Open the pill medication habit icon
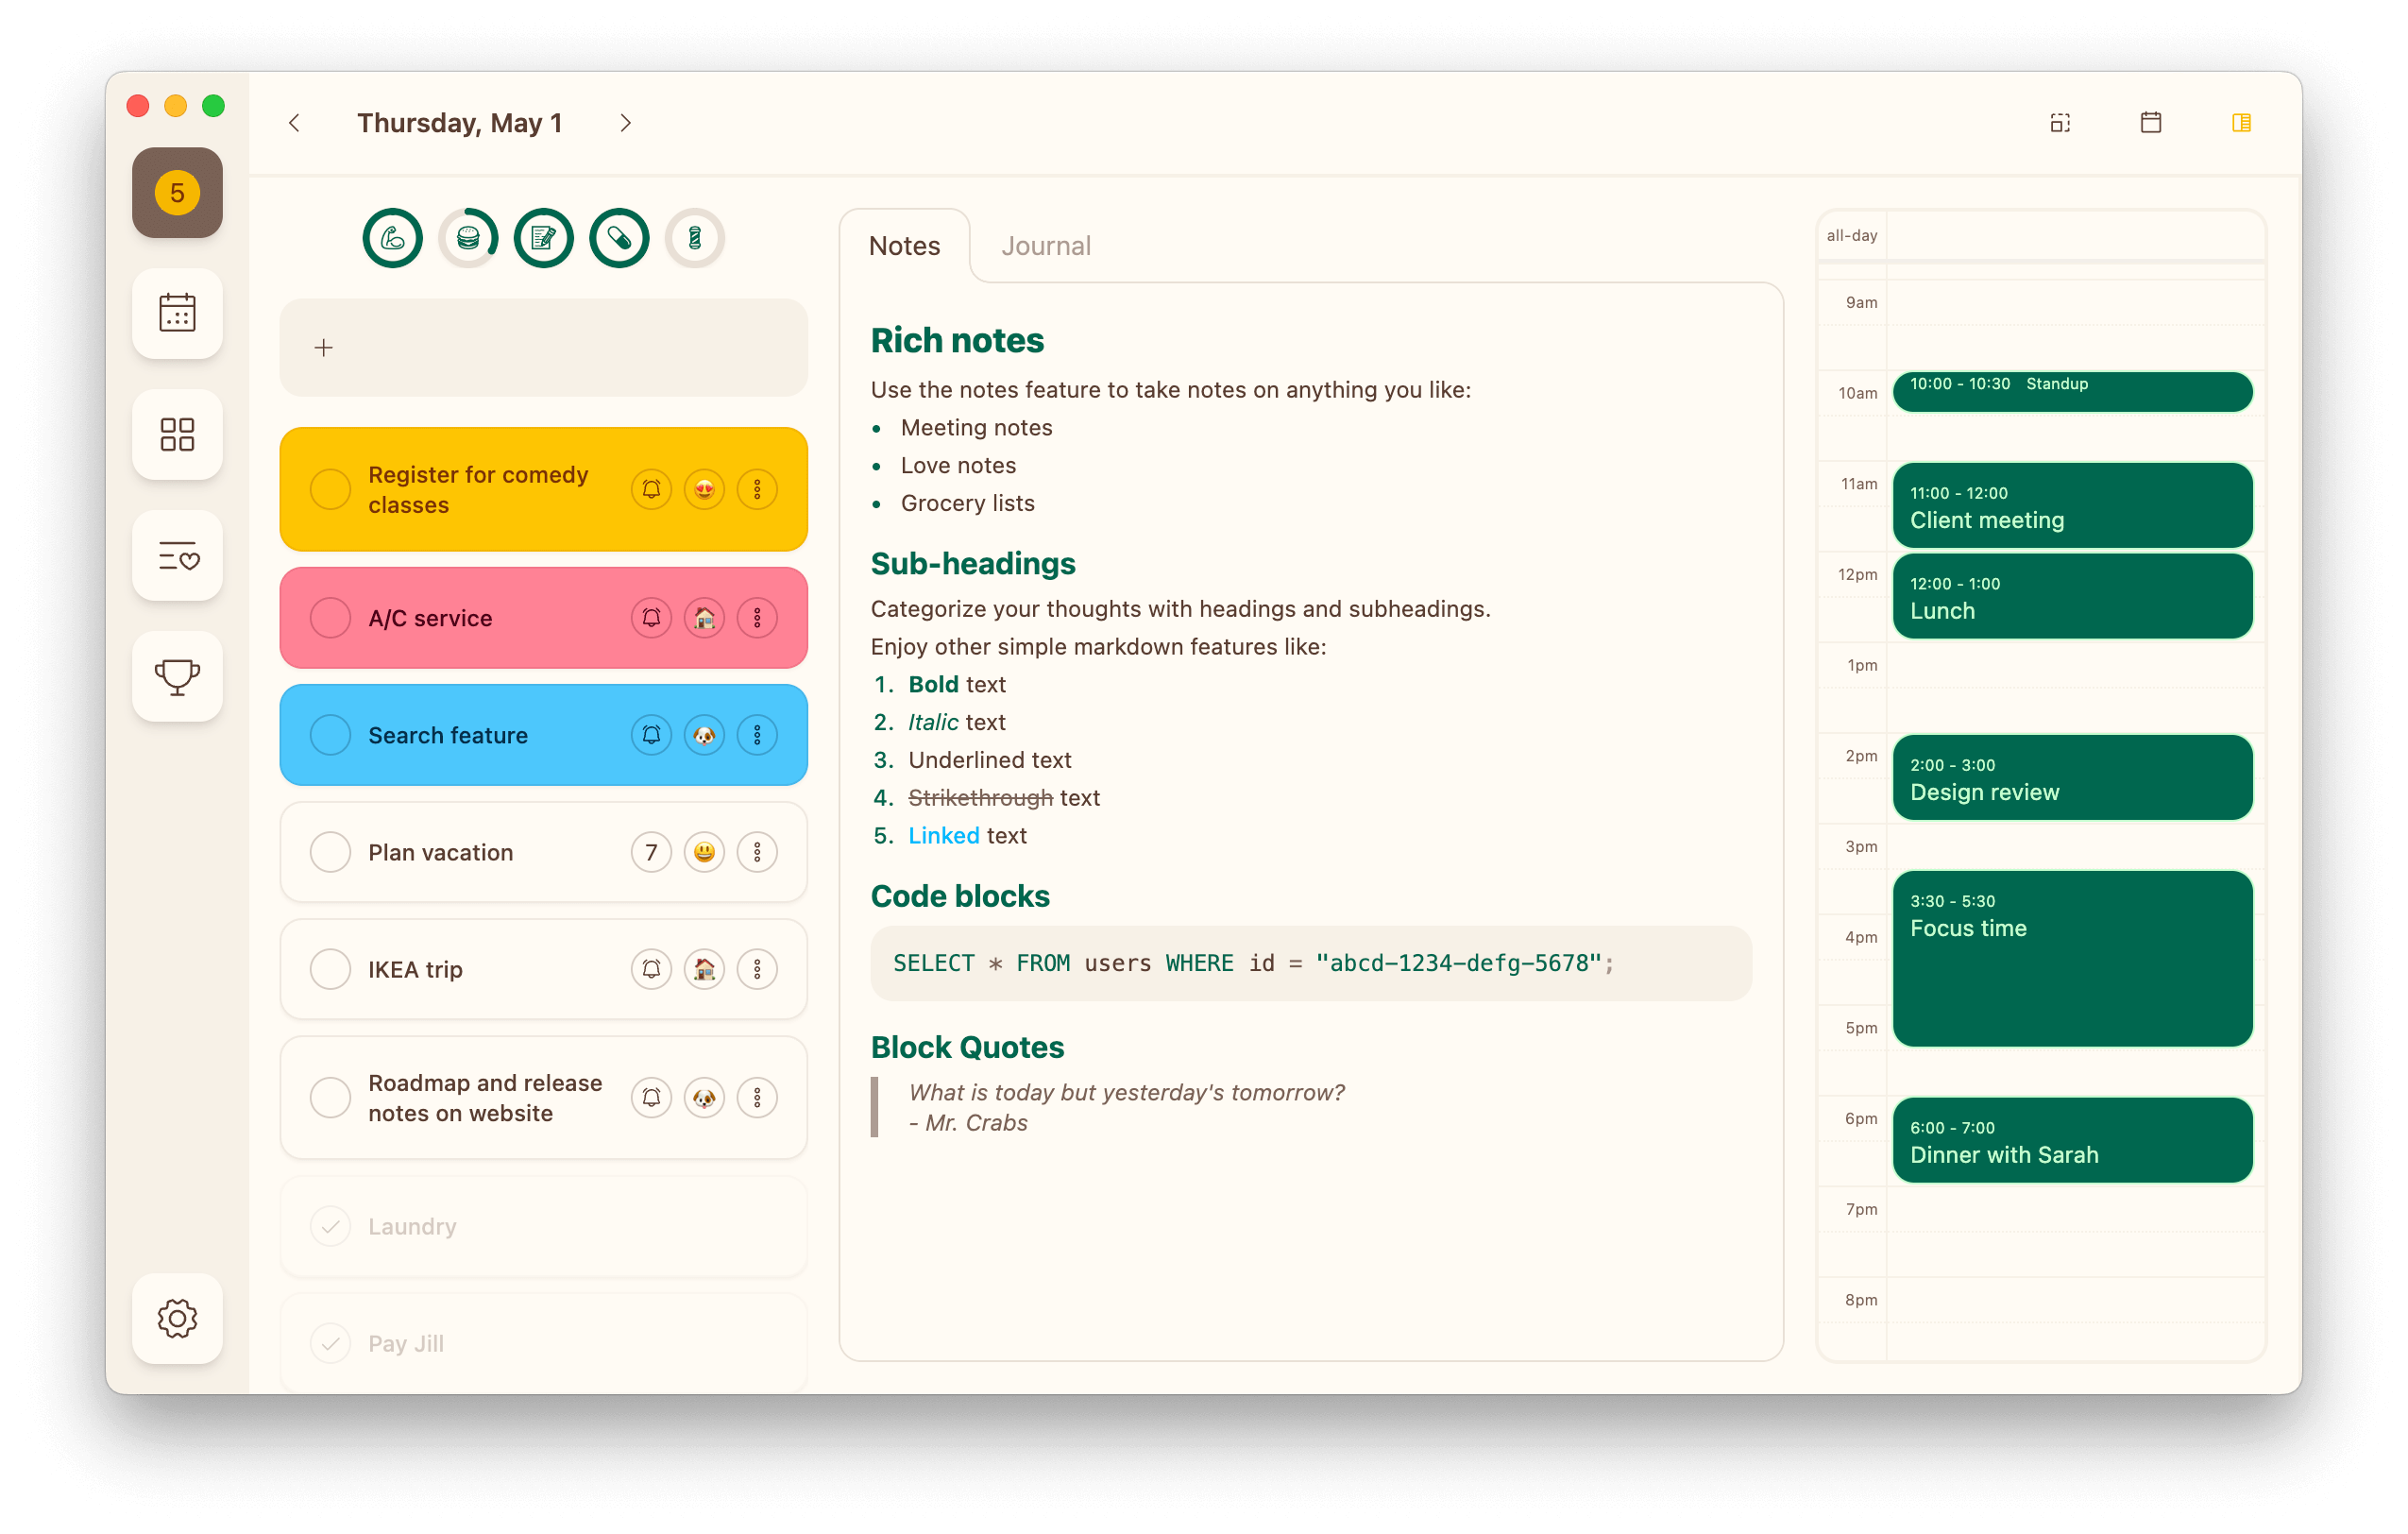The height and width of the screenshot is (1534, 2408). pos(619,238)
